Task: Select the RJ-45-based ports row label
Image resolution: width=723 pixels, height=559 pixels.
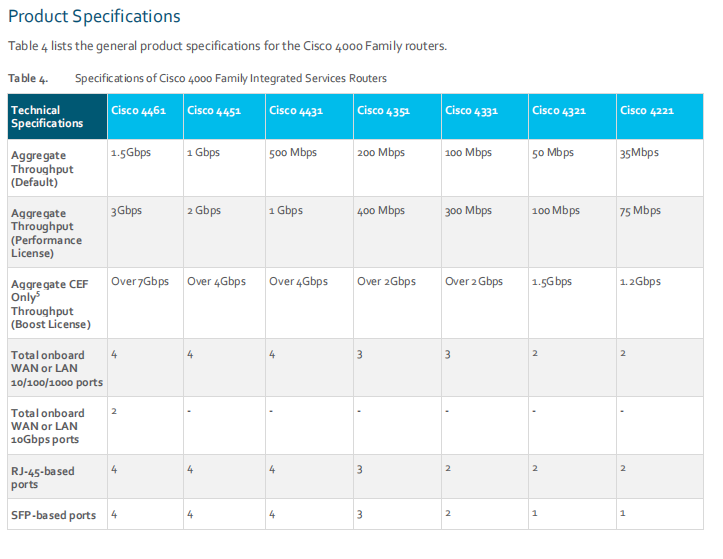Action: click(42, 477)
